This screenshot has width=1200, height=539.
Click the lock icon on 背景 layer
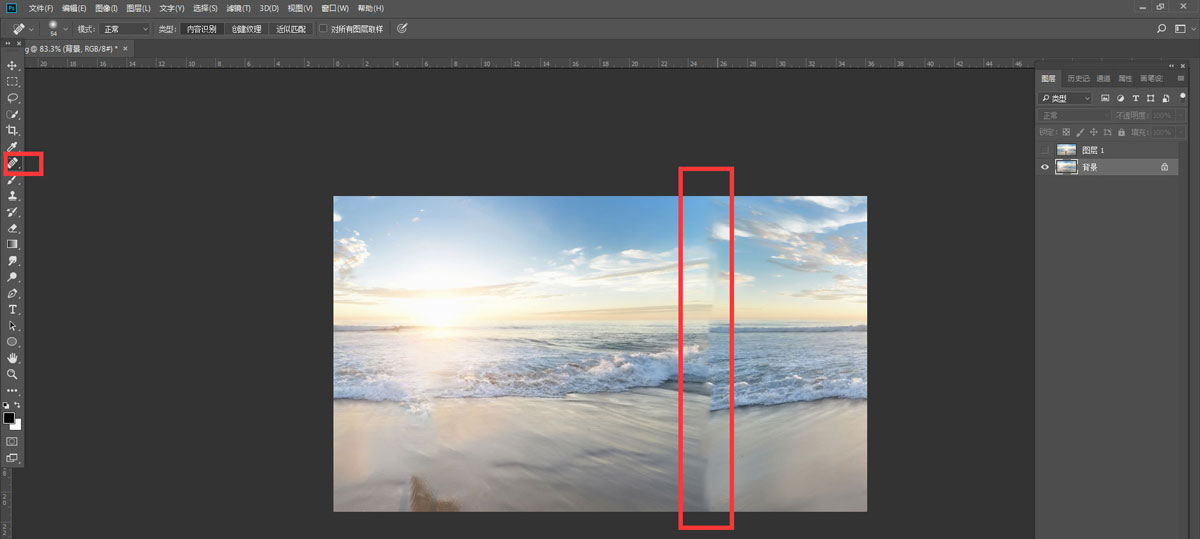point(1164,167)
